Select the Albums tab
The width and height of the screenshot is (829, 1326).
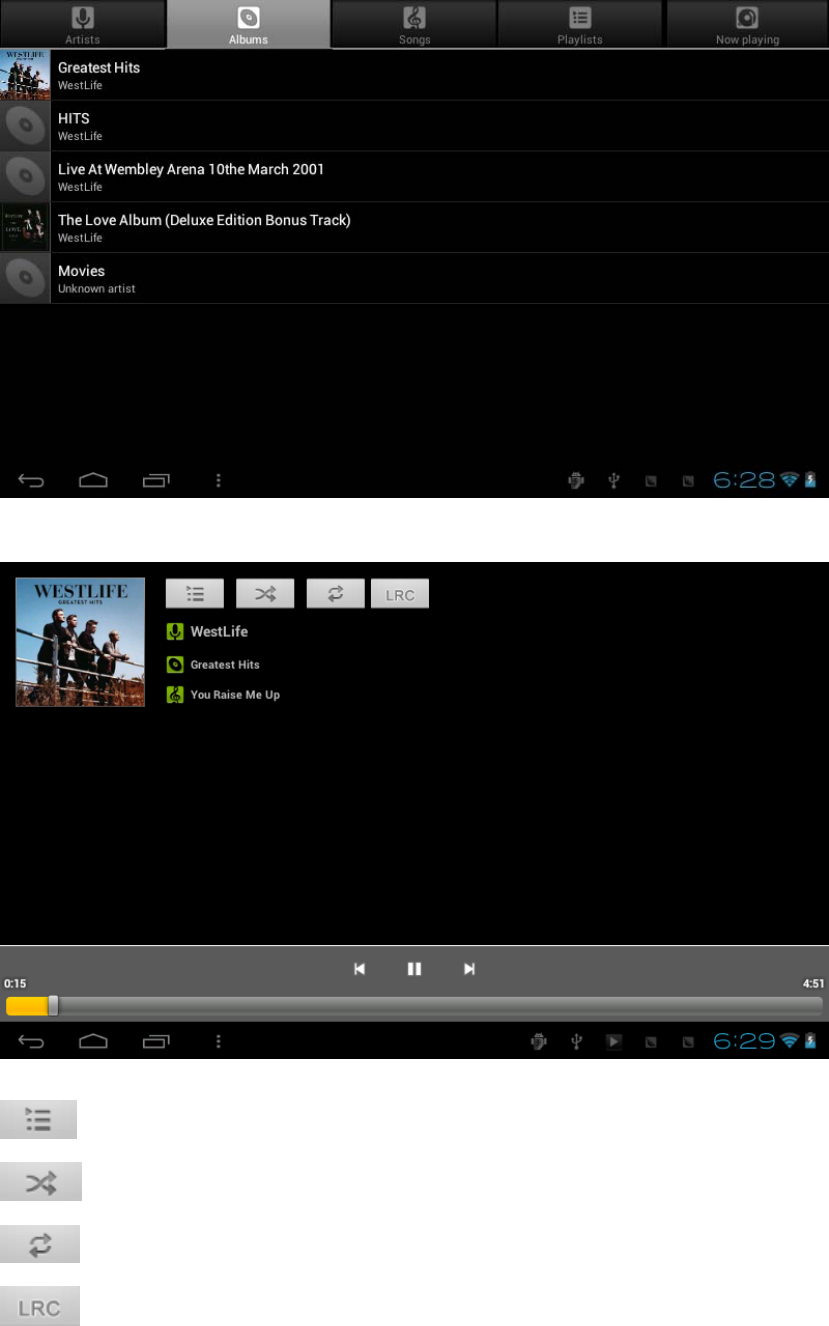pyautogui.click(x=248, y=24)
